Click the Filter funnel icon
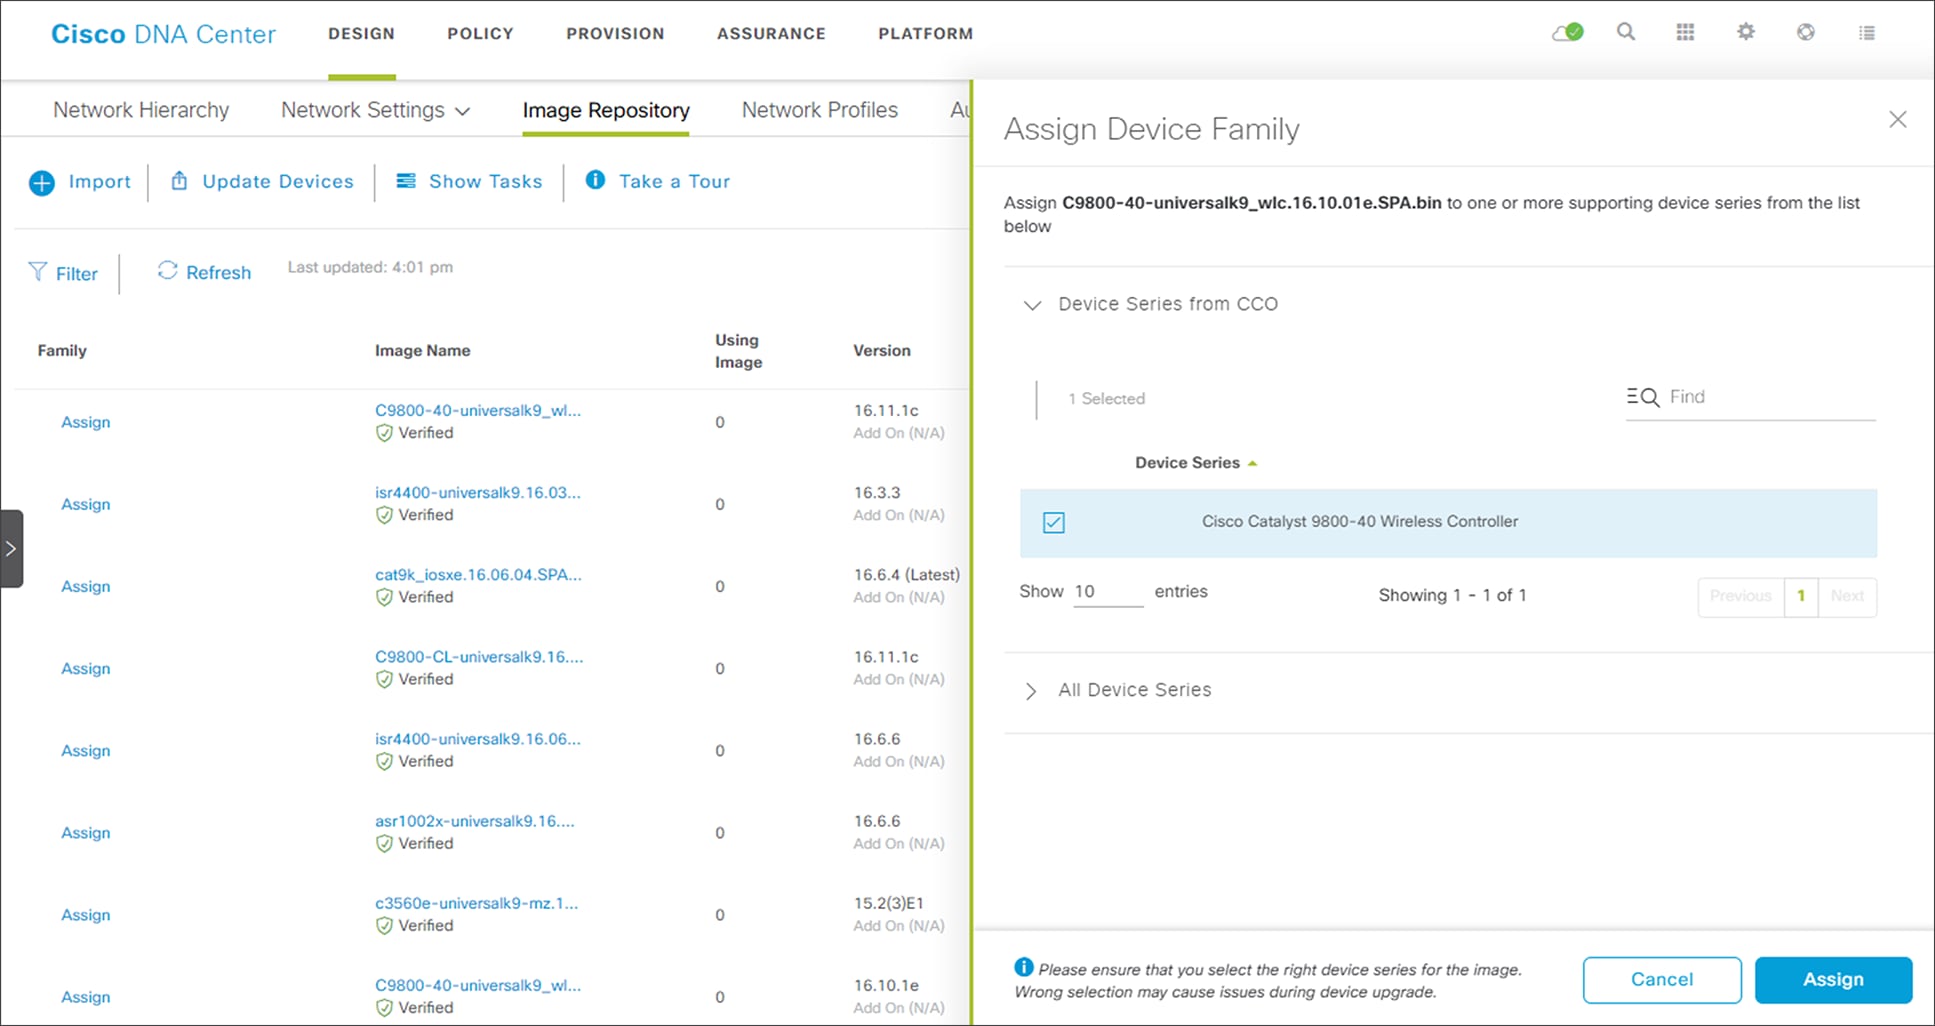Viewport: 1935px width, 1026px height. coord(38,272)
